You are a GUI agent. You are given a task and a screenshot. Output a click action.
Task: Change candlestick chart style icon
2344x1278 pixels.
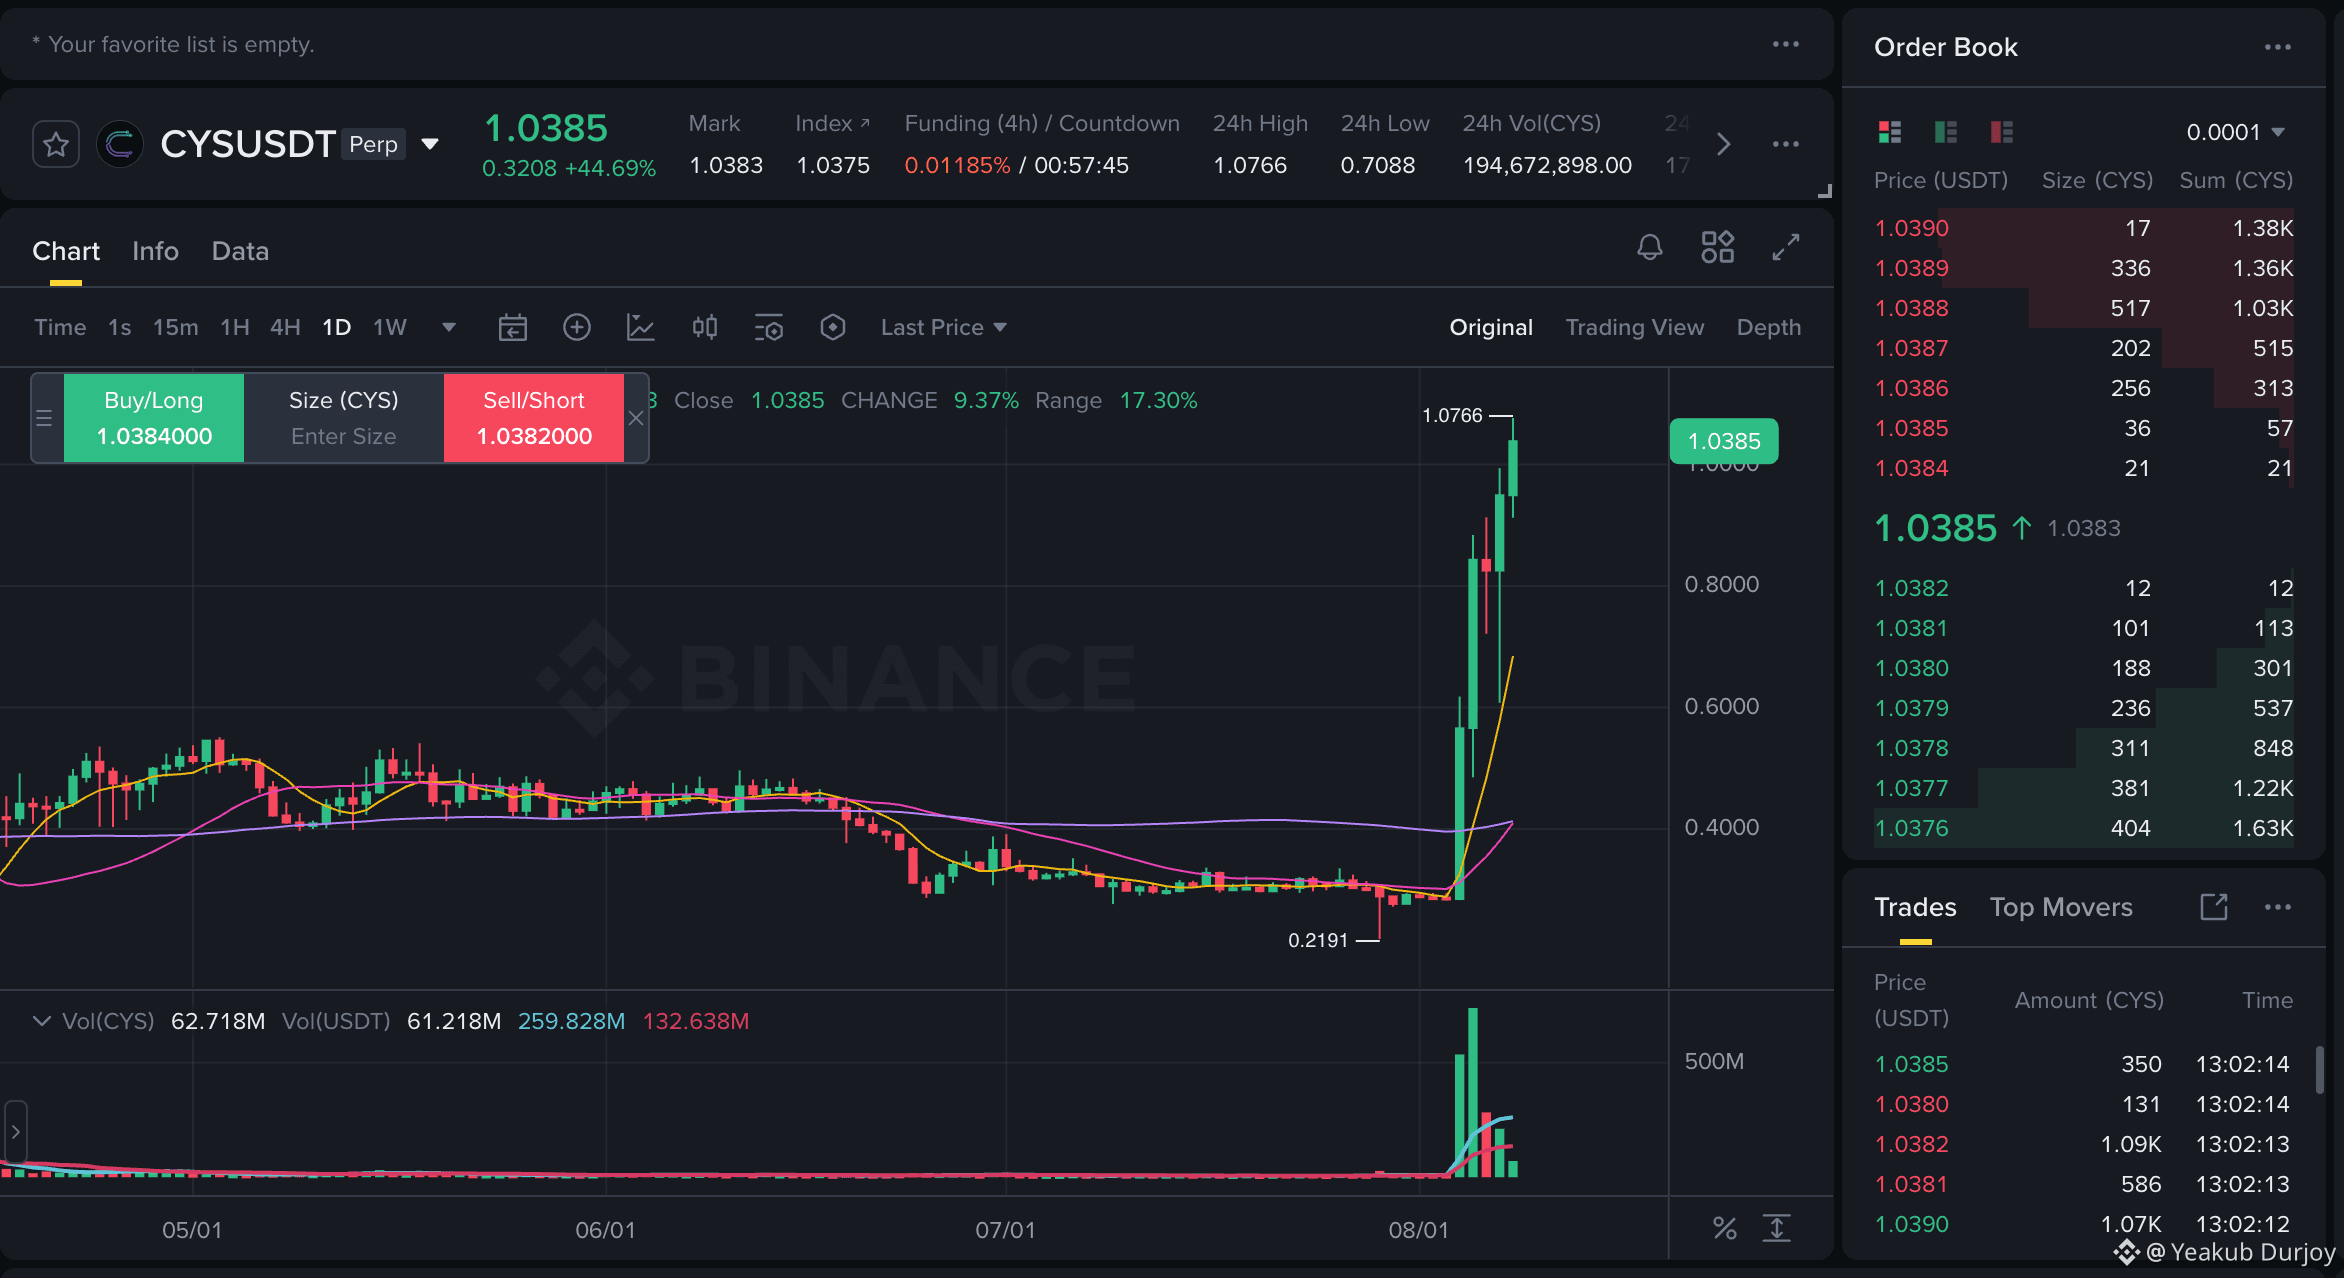tap(705, 328)
